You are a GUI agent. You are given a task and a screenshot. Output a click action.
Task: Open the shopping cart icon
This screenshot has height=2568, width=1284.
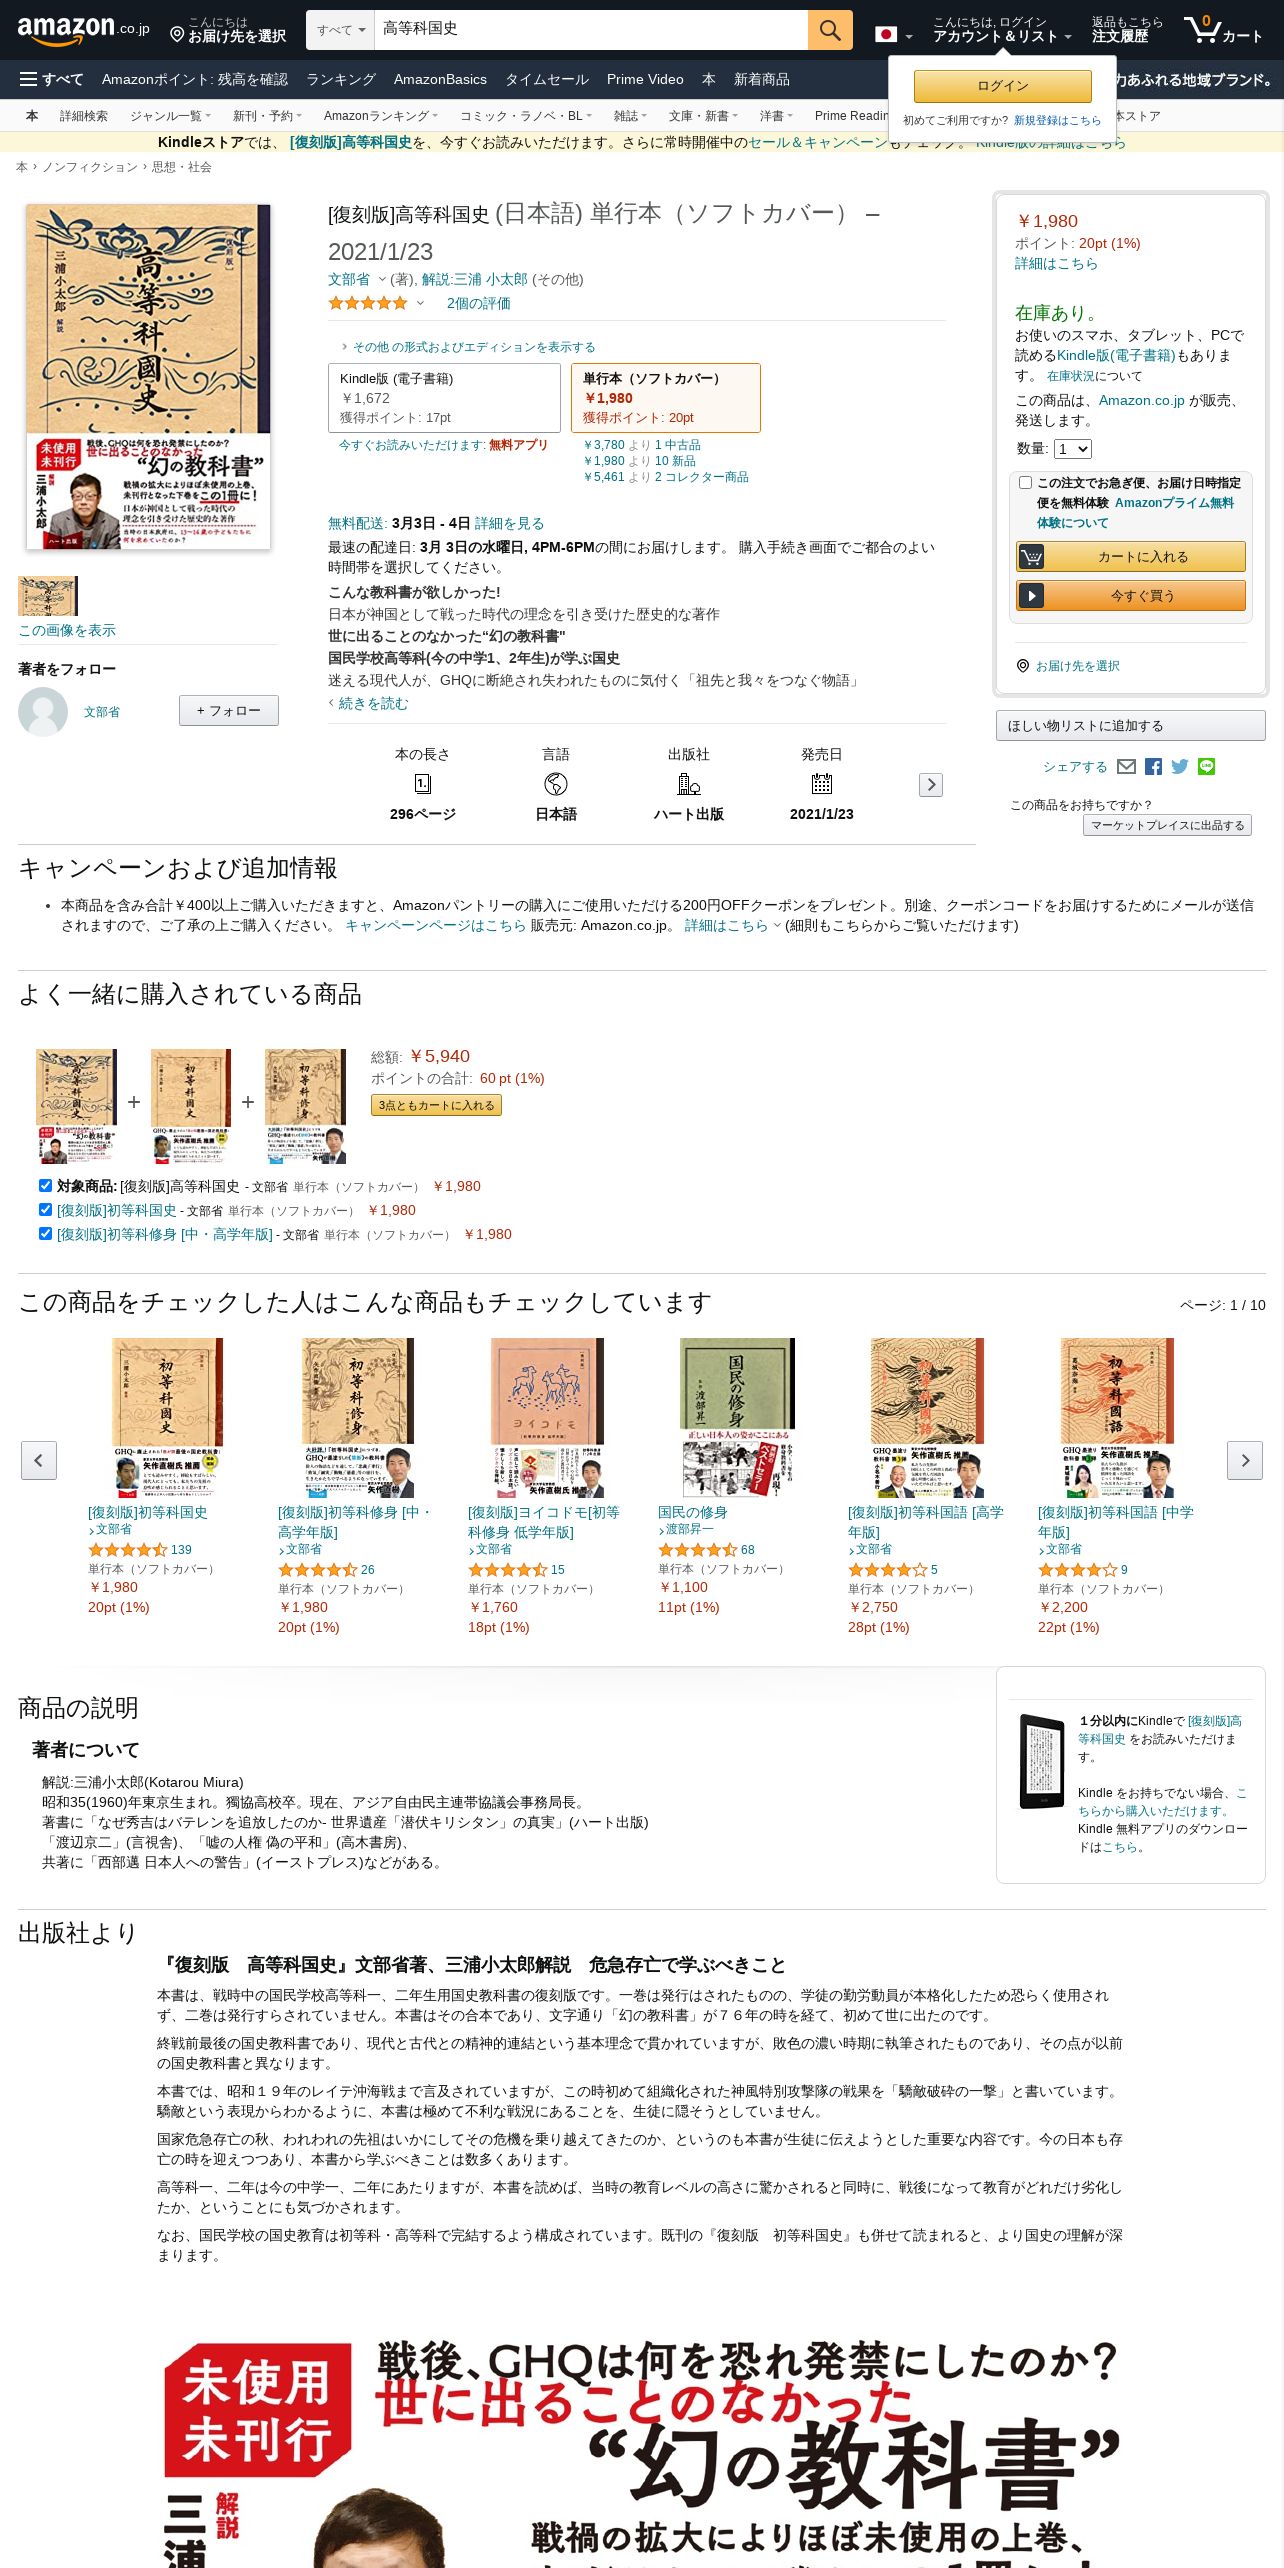coord(1223,30)
